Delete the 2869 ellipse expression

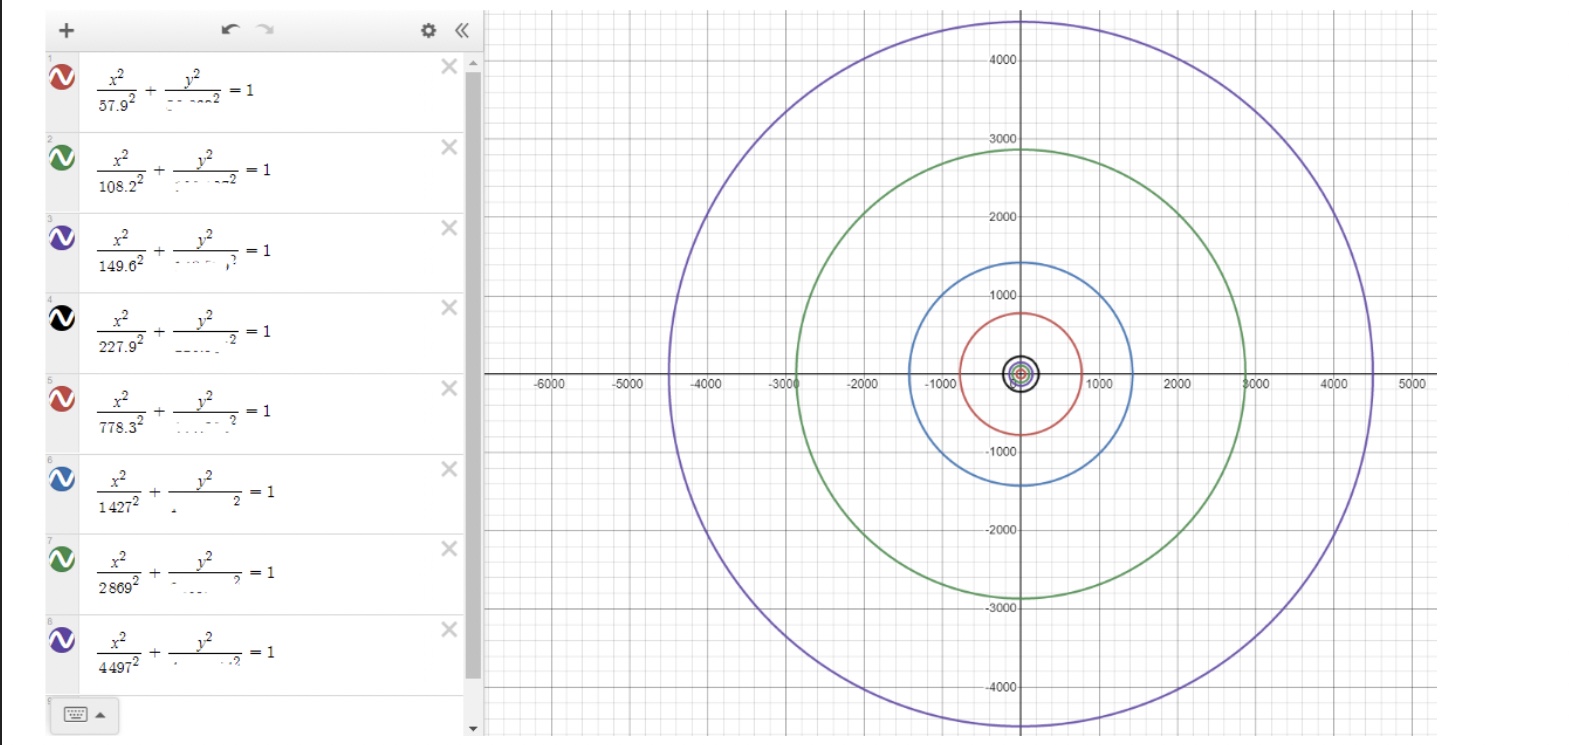pyautogui.click(x=449, y=549)
